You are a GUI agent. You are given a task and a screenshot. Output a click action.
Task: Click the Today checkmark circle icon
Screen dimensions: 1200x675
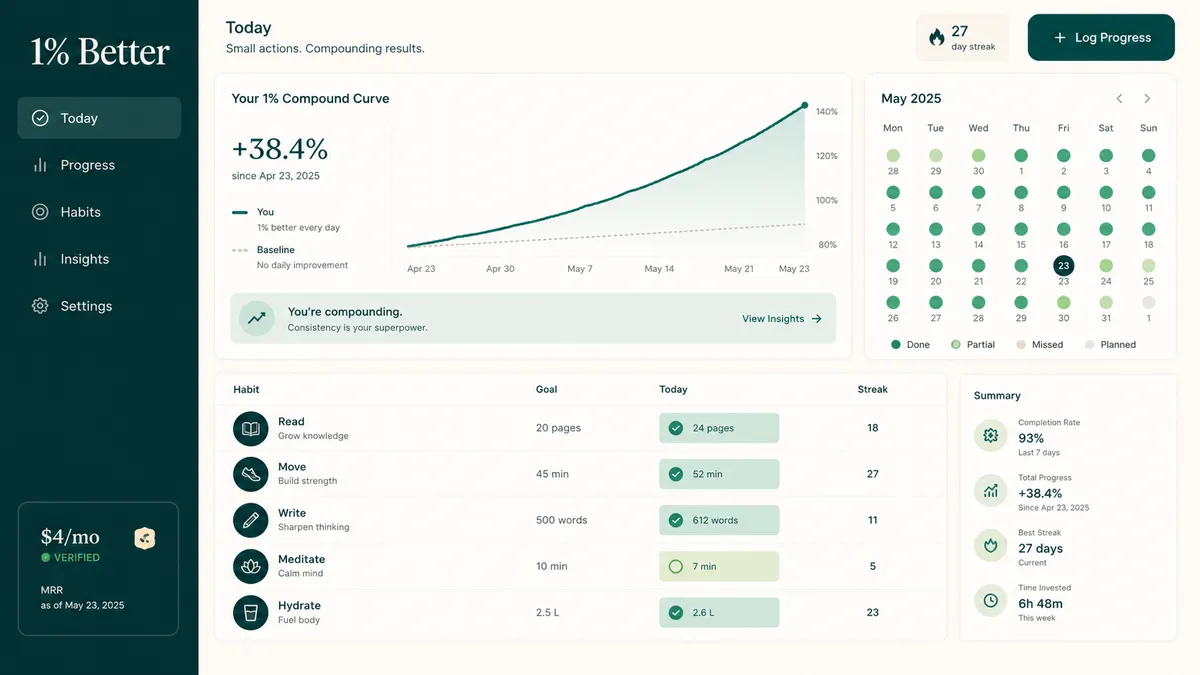pos(40,118)
